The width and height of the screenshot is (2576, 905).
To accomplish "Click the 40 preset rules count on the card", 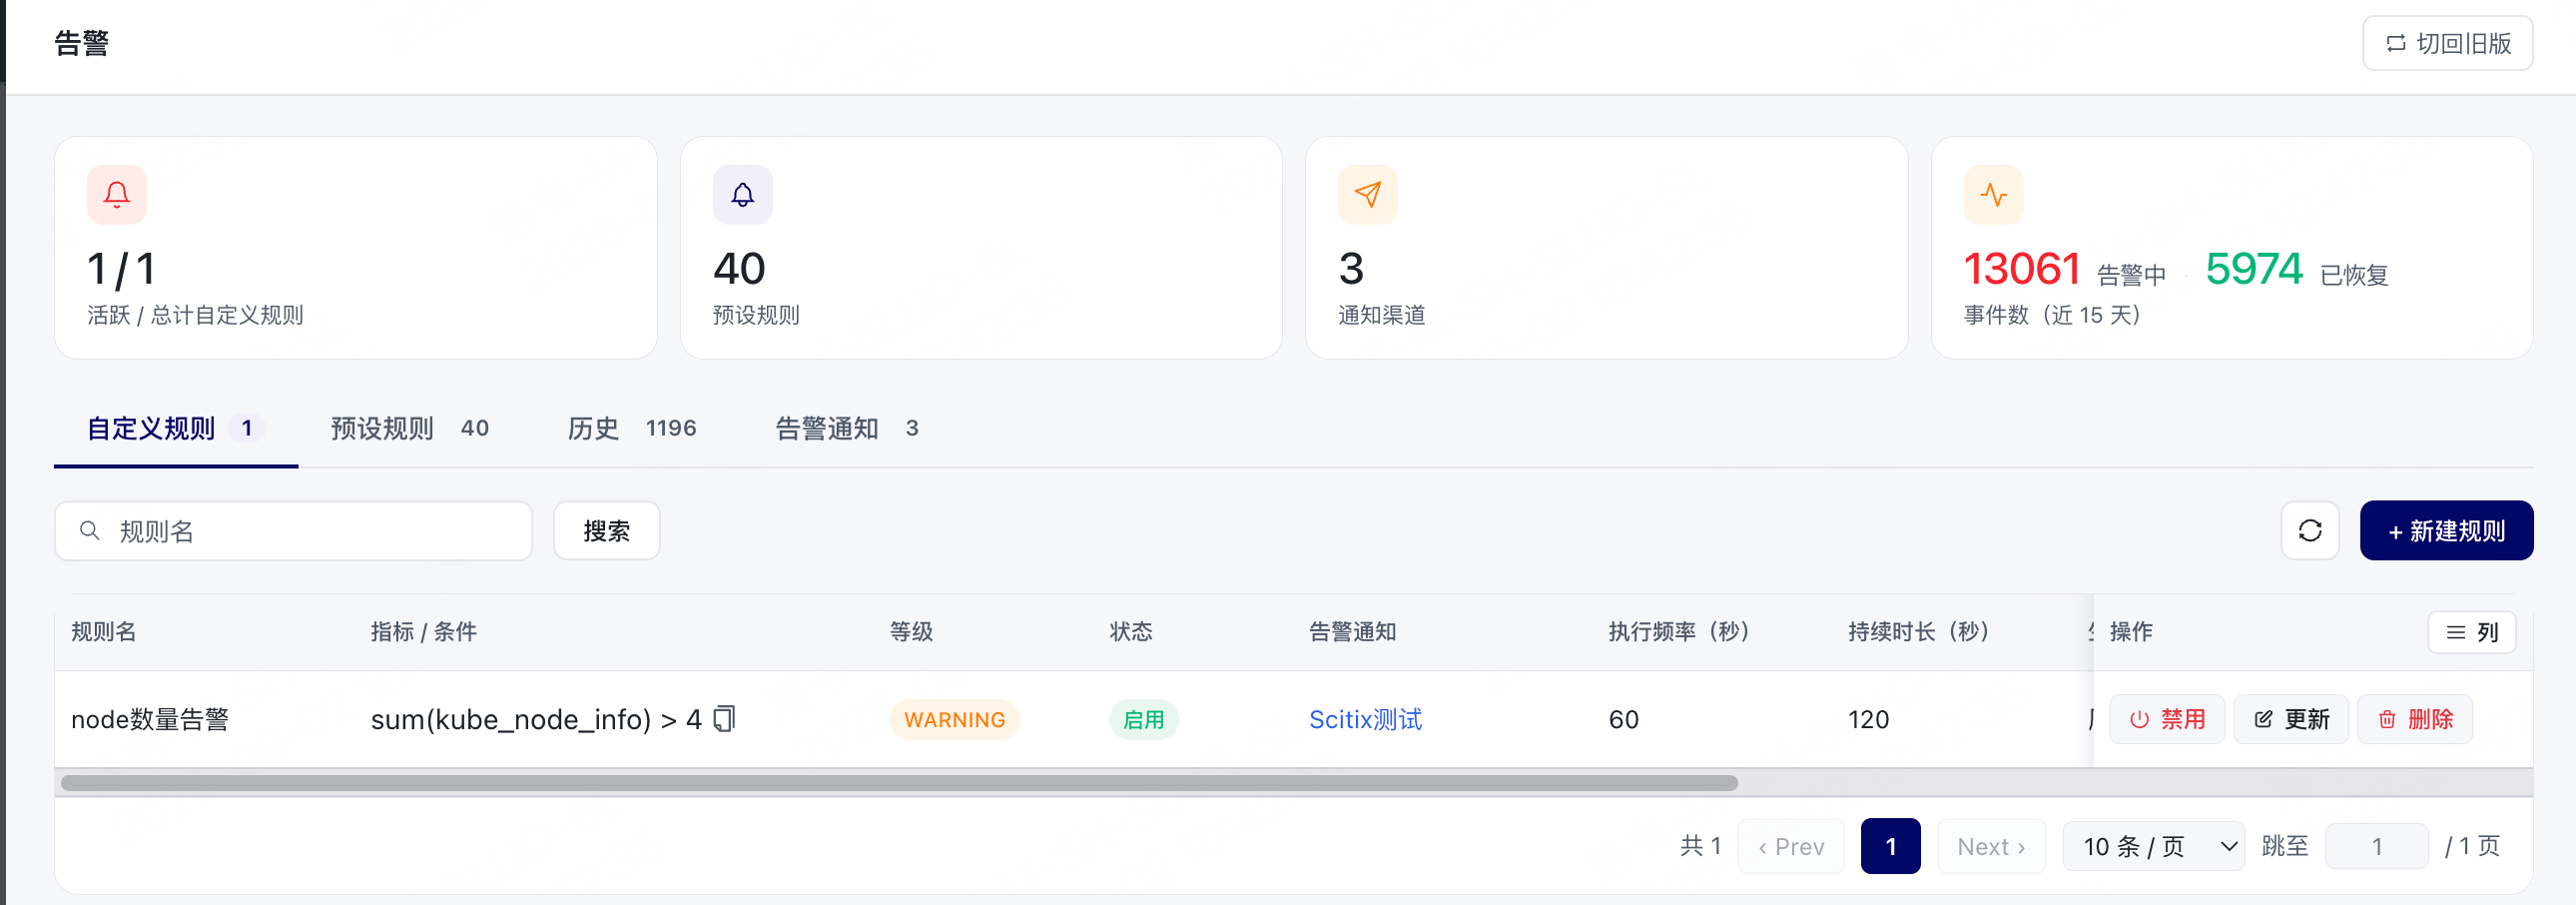I will [739, 268].
